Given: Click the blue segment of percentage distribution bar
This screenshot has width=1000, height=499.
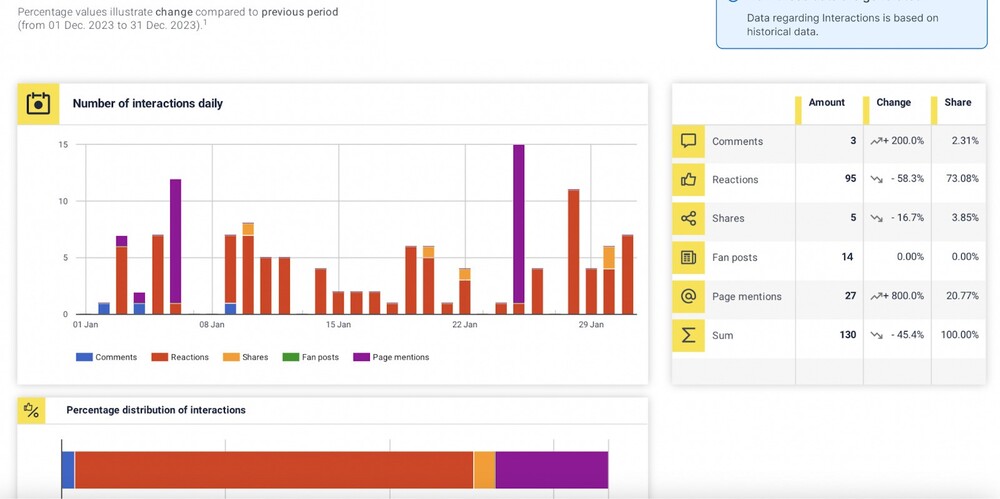Looking at the screenshot, I should click(x=68, y=470).
